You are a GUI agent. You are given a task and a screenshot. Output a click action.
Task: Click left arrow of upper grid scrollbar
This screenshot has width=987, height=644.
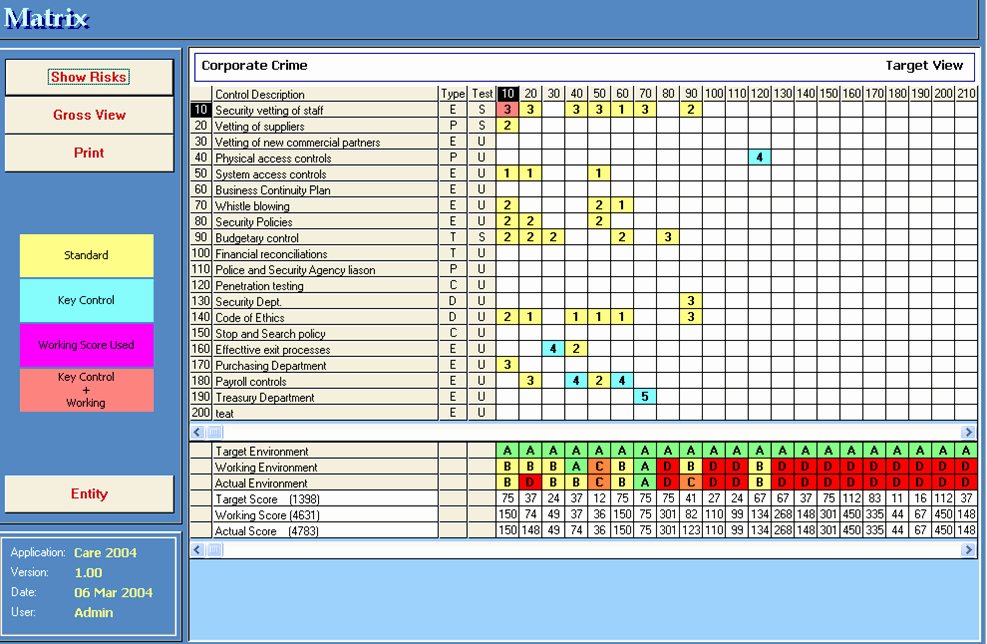click(197, 432)
